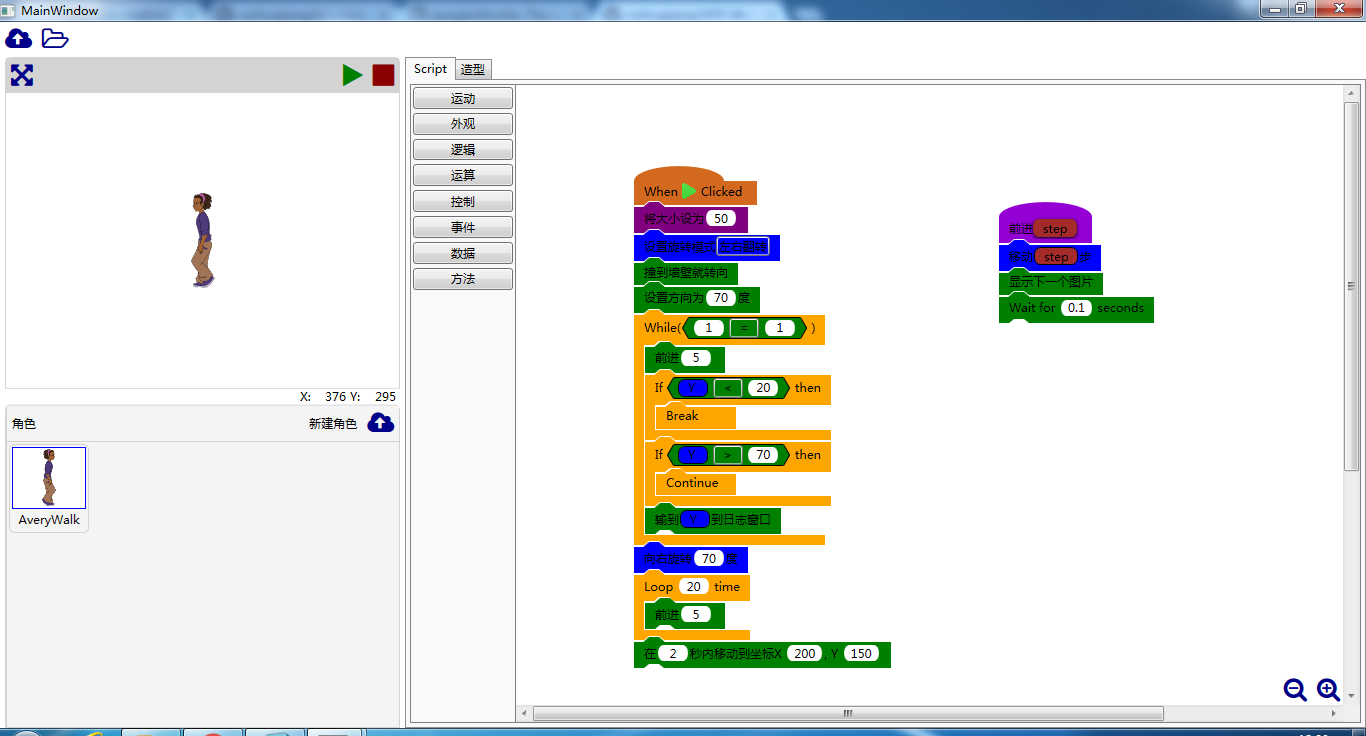Click the cloud upload icon in top toolbar
Image resolution: width=1366 pixels, height=736 pixels.
(x=19, y=39)
